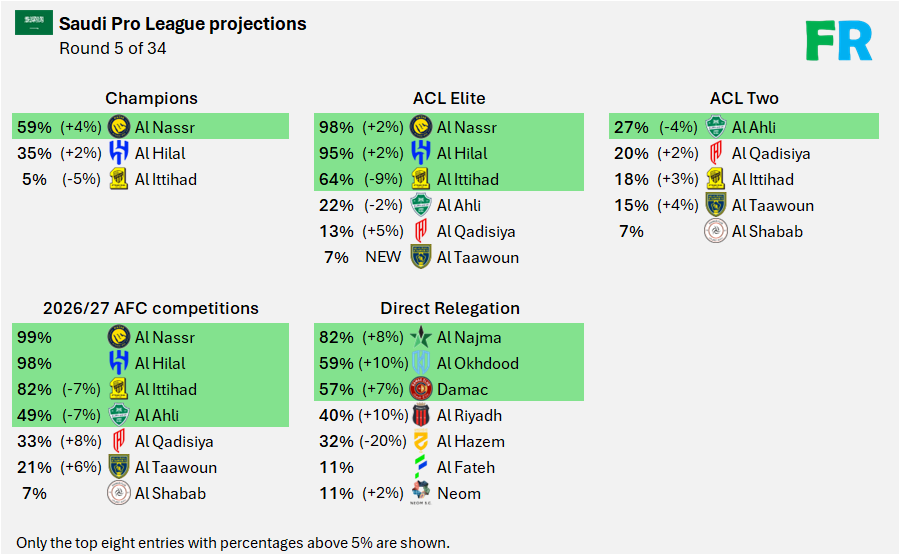
Task: Click the Al Fateh logo
Action: [421, 467]
